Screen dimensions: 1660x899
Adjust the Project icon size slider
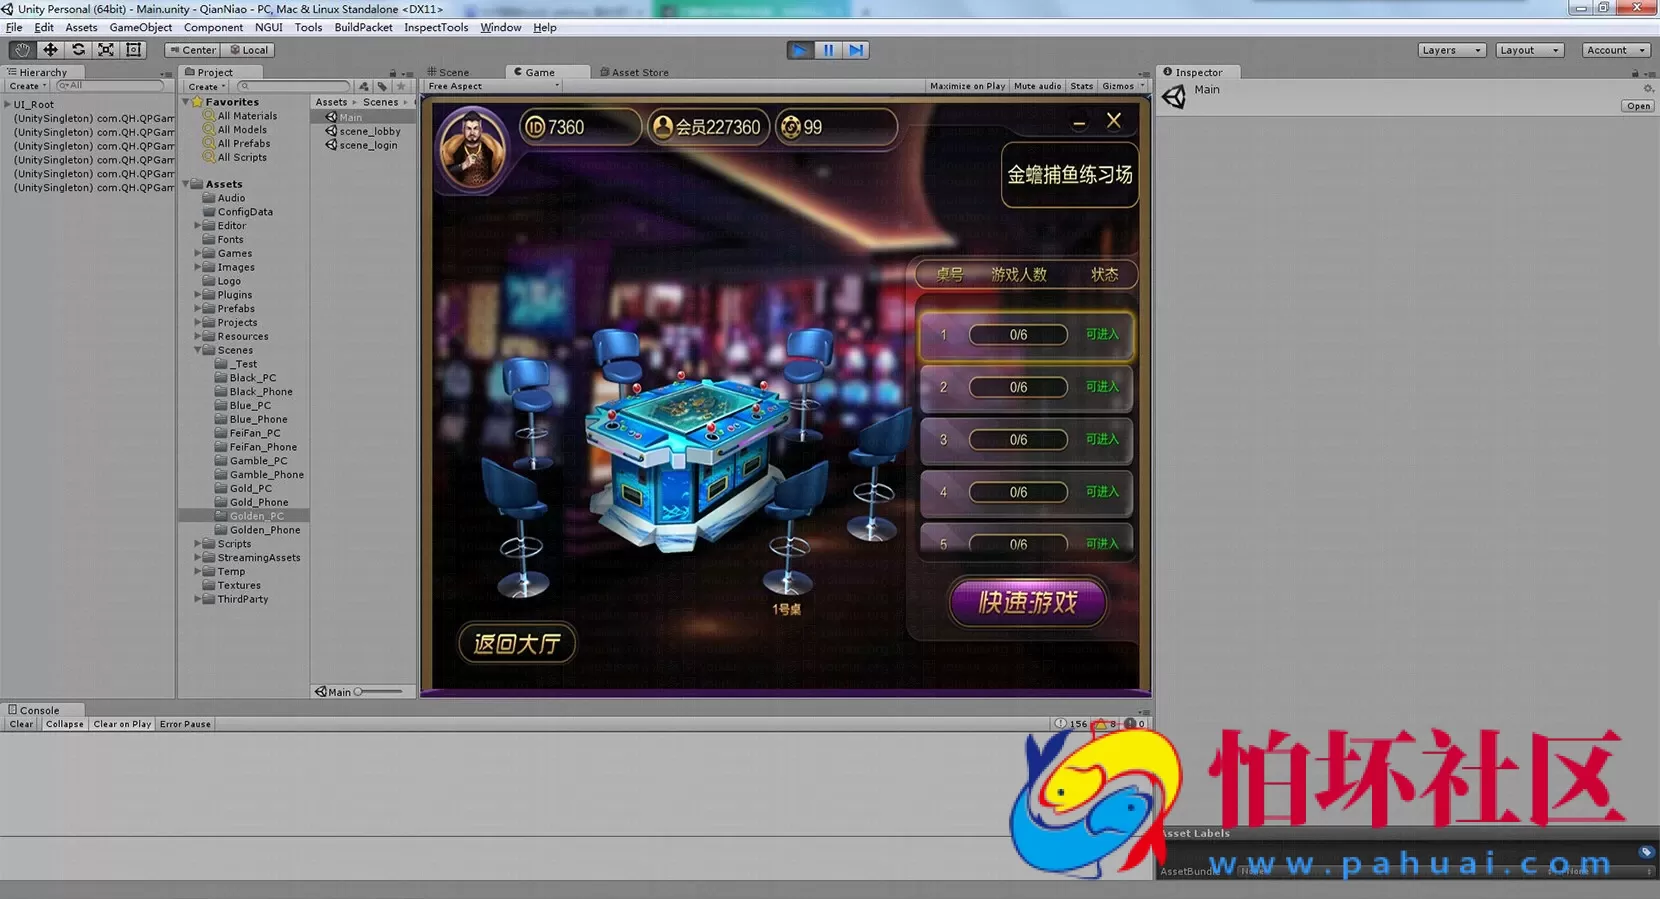(x=379, y=692)
